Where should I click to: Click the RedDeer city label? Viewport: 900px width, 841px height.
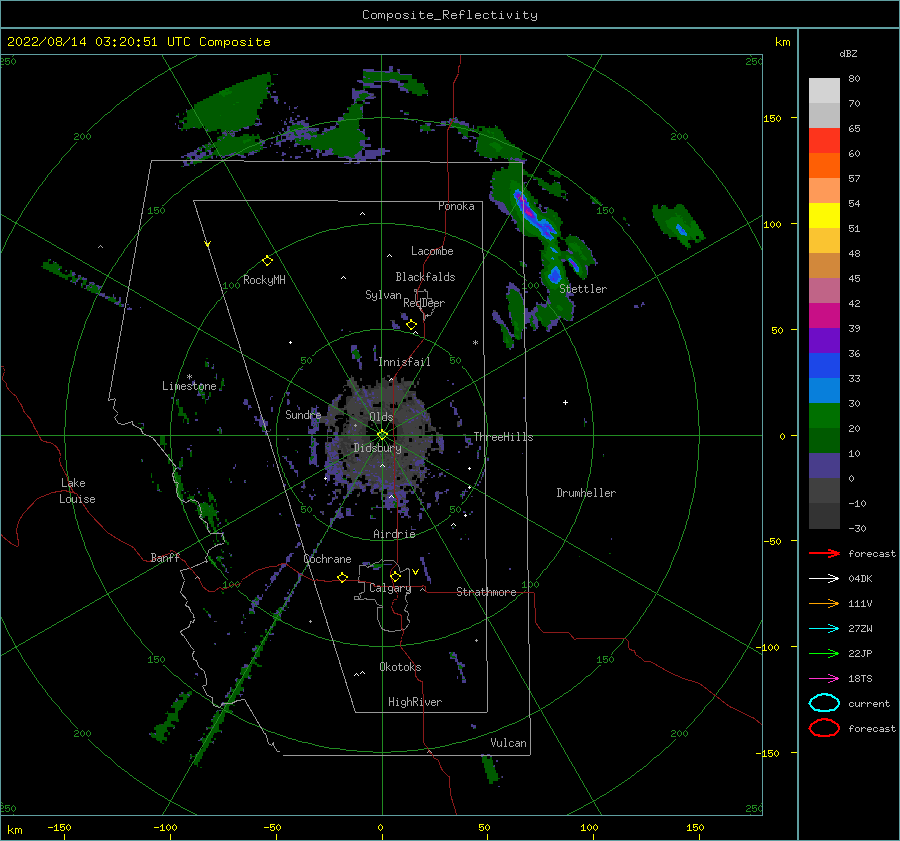tap(424, 303)
